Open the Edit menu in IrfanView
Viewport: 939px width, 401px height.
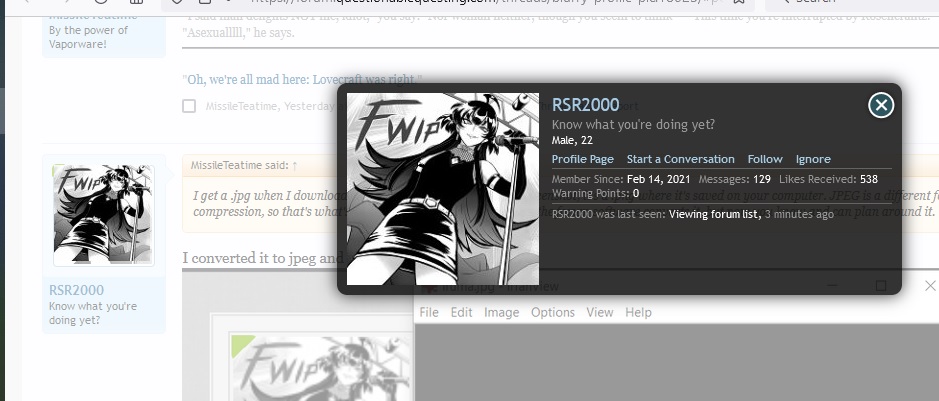coord(461,312)
